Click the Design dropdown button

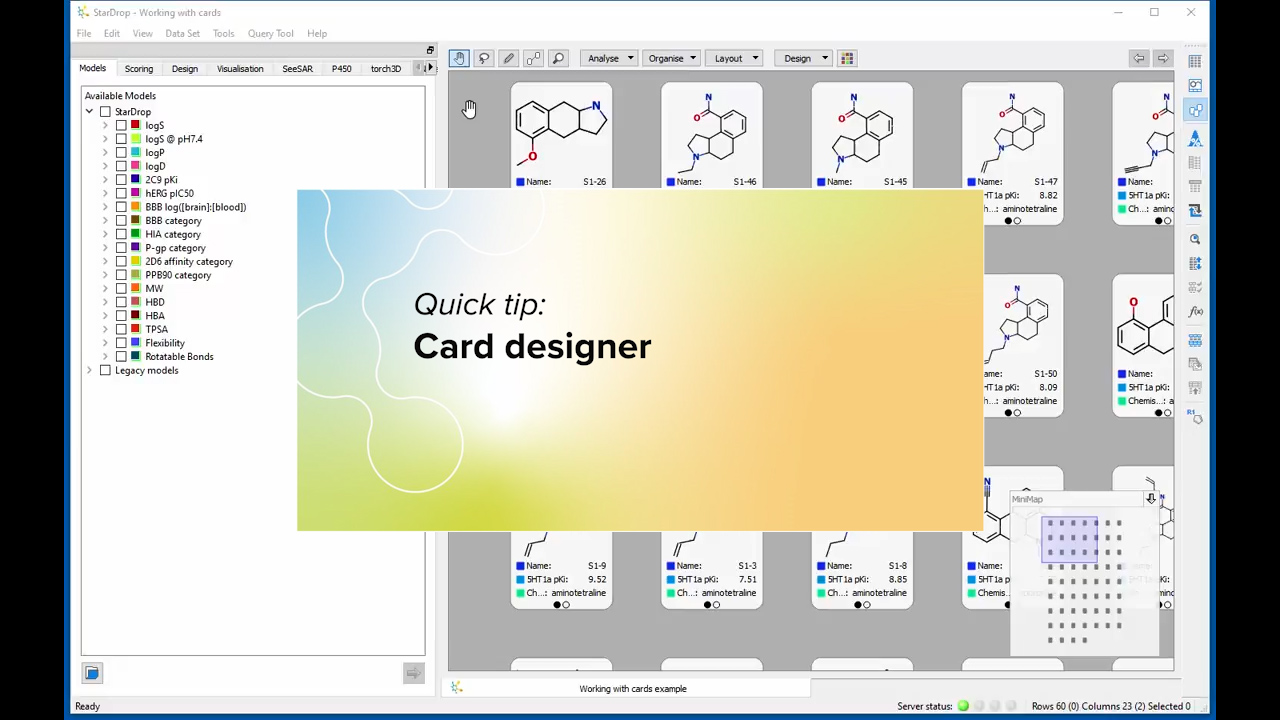click(x=802, y=57)
